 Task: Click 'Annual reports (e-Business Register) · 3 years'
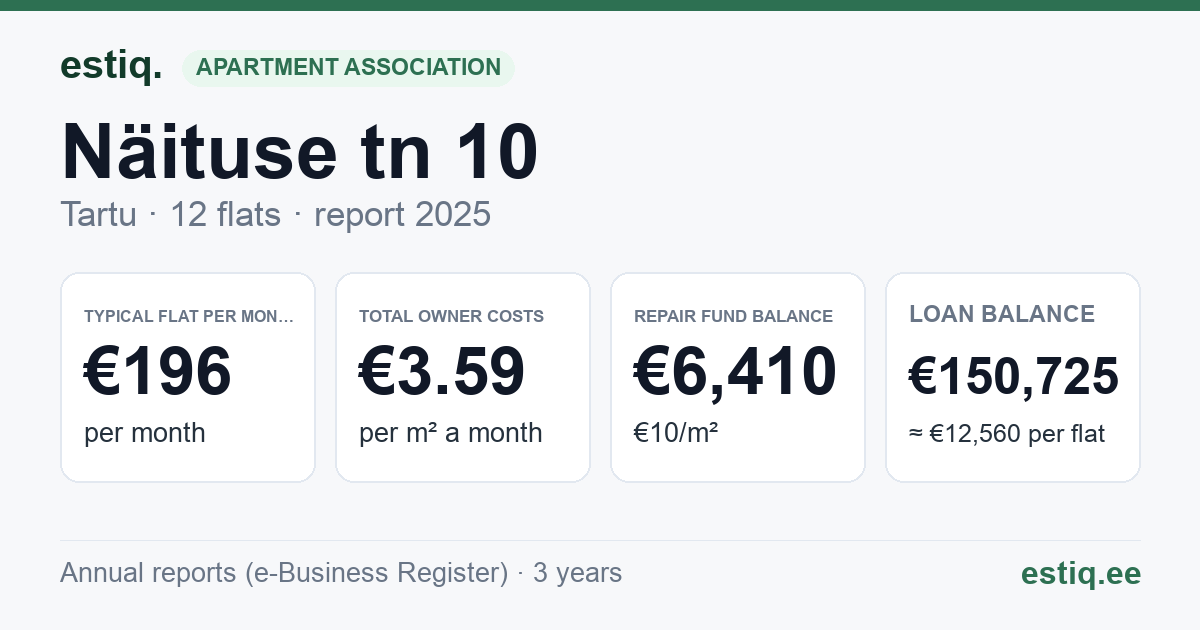pyautogui.click(x=341, y=573)
